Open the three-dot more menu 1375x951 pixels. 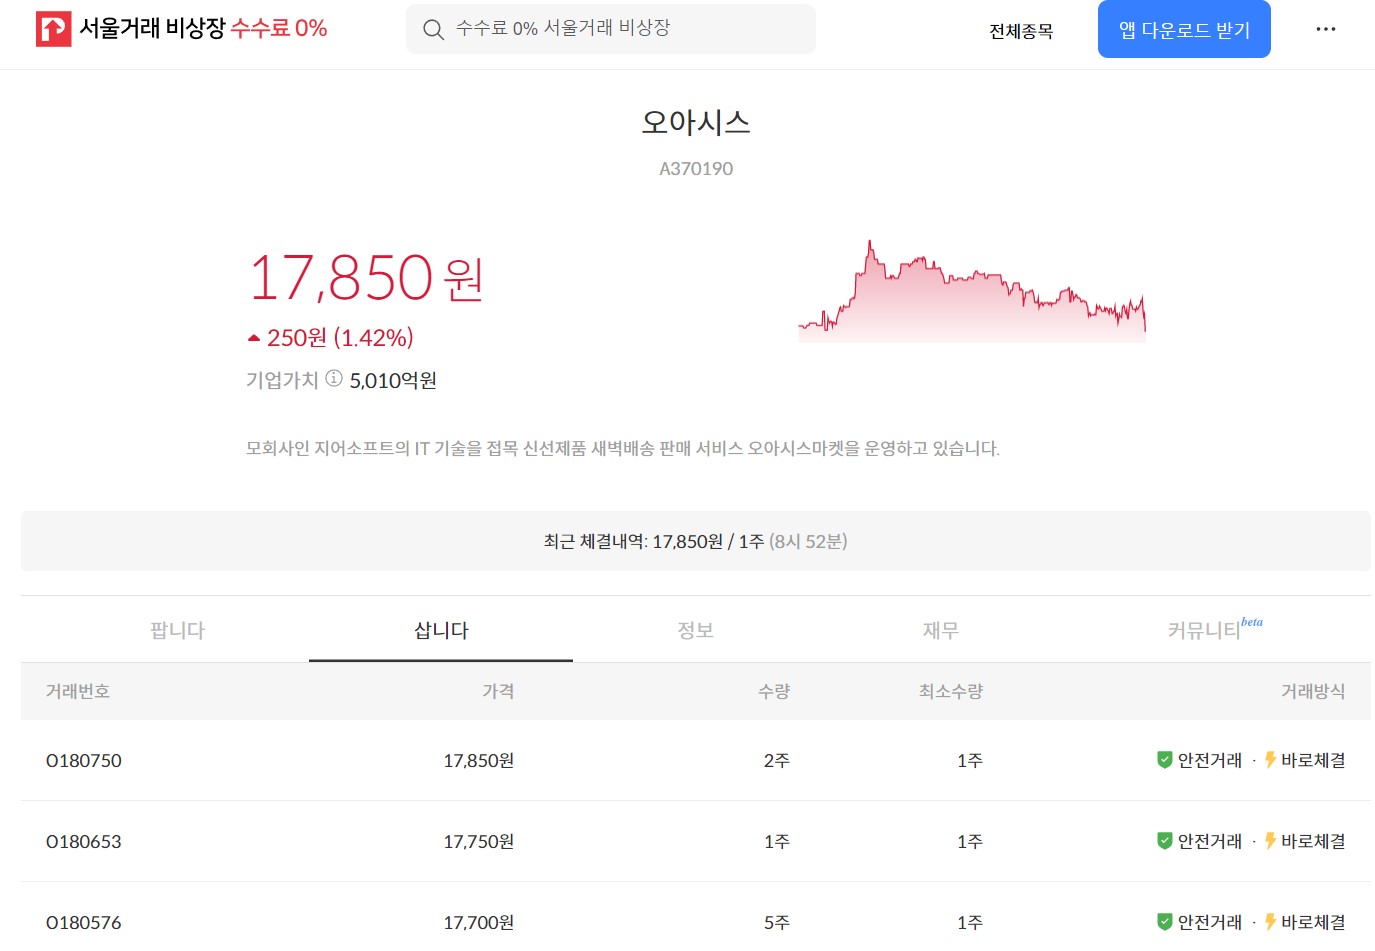click(1326, 29)
